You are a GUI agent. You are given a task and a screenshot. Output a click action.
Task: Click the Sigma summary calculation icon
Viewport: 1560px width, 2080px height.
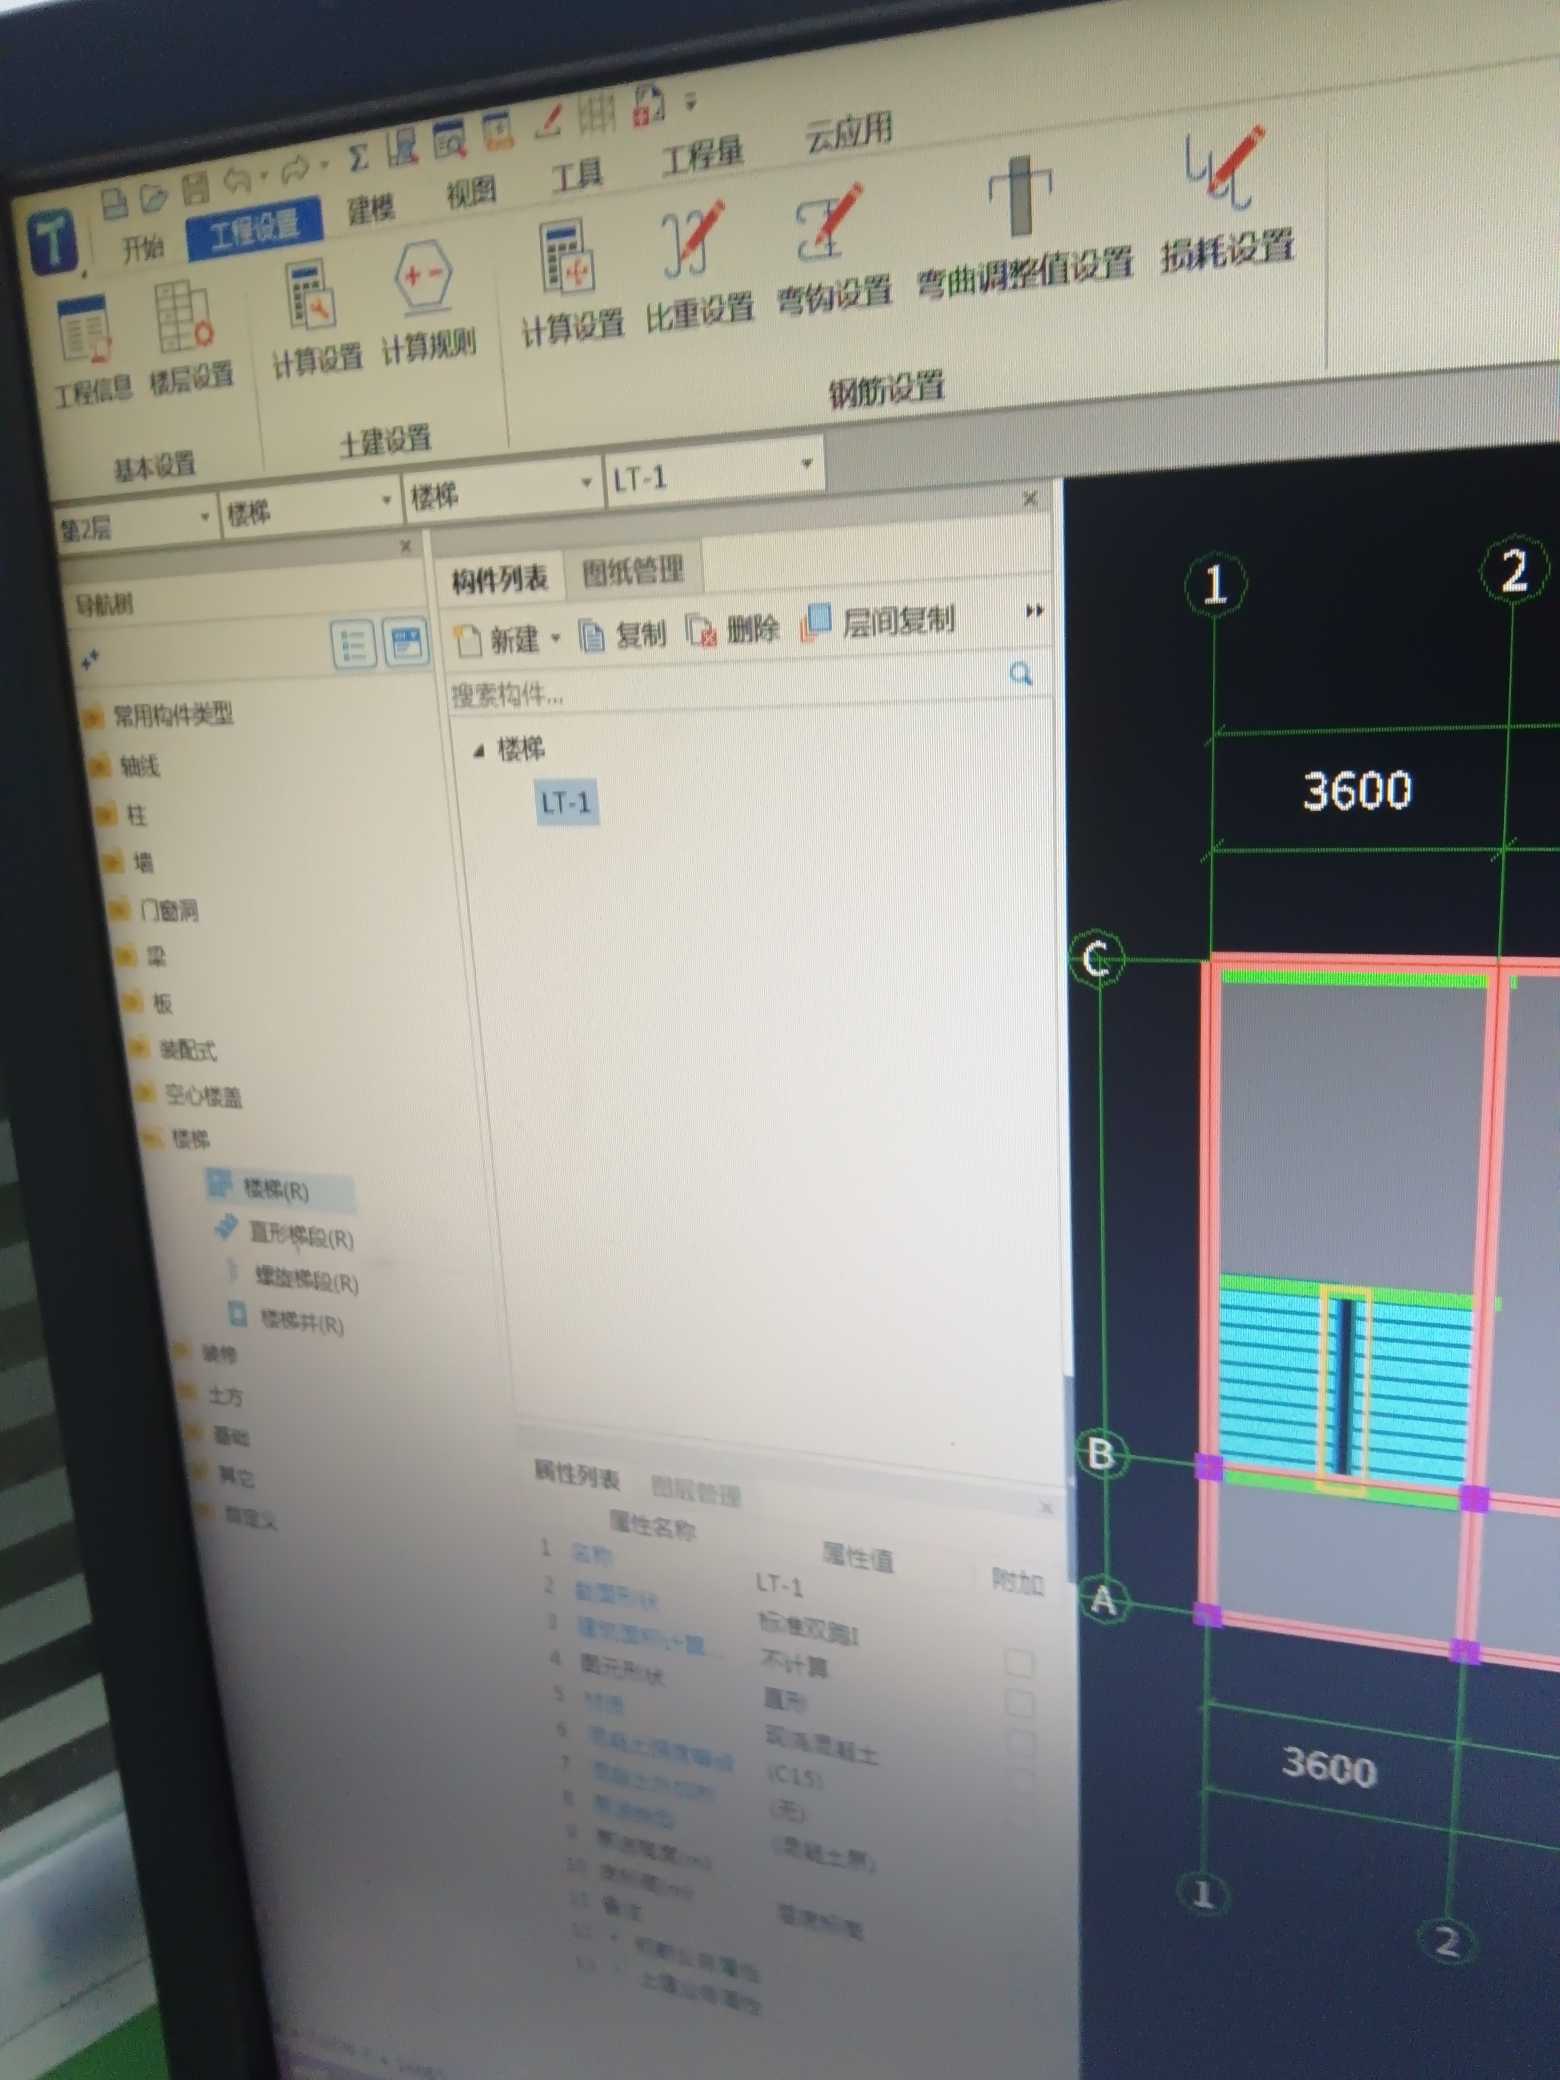click(x=357, y=157)
